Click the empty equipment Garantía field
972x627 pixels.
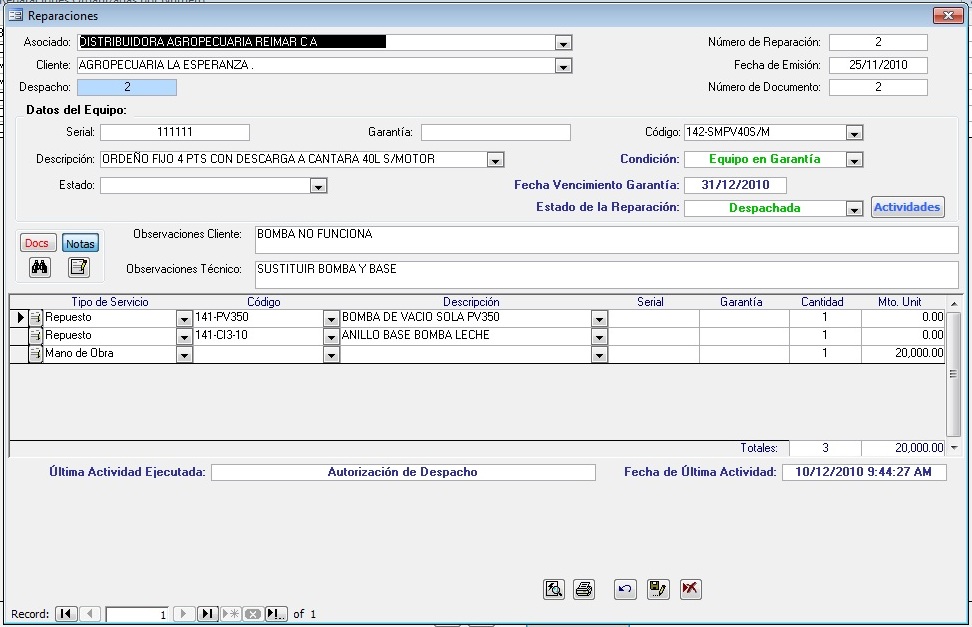click(496, 132)
